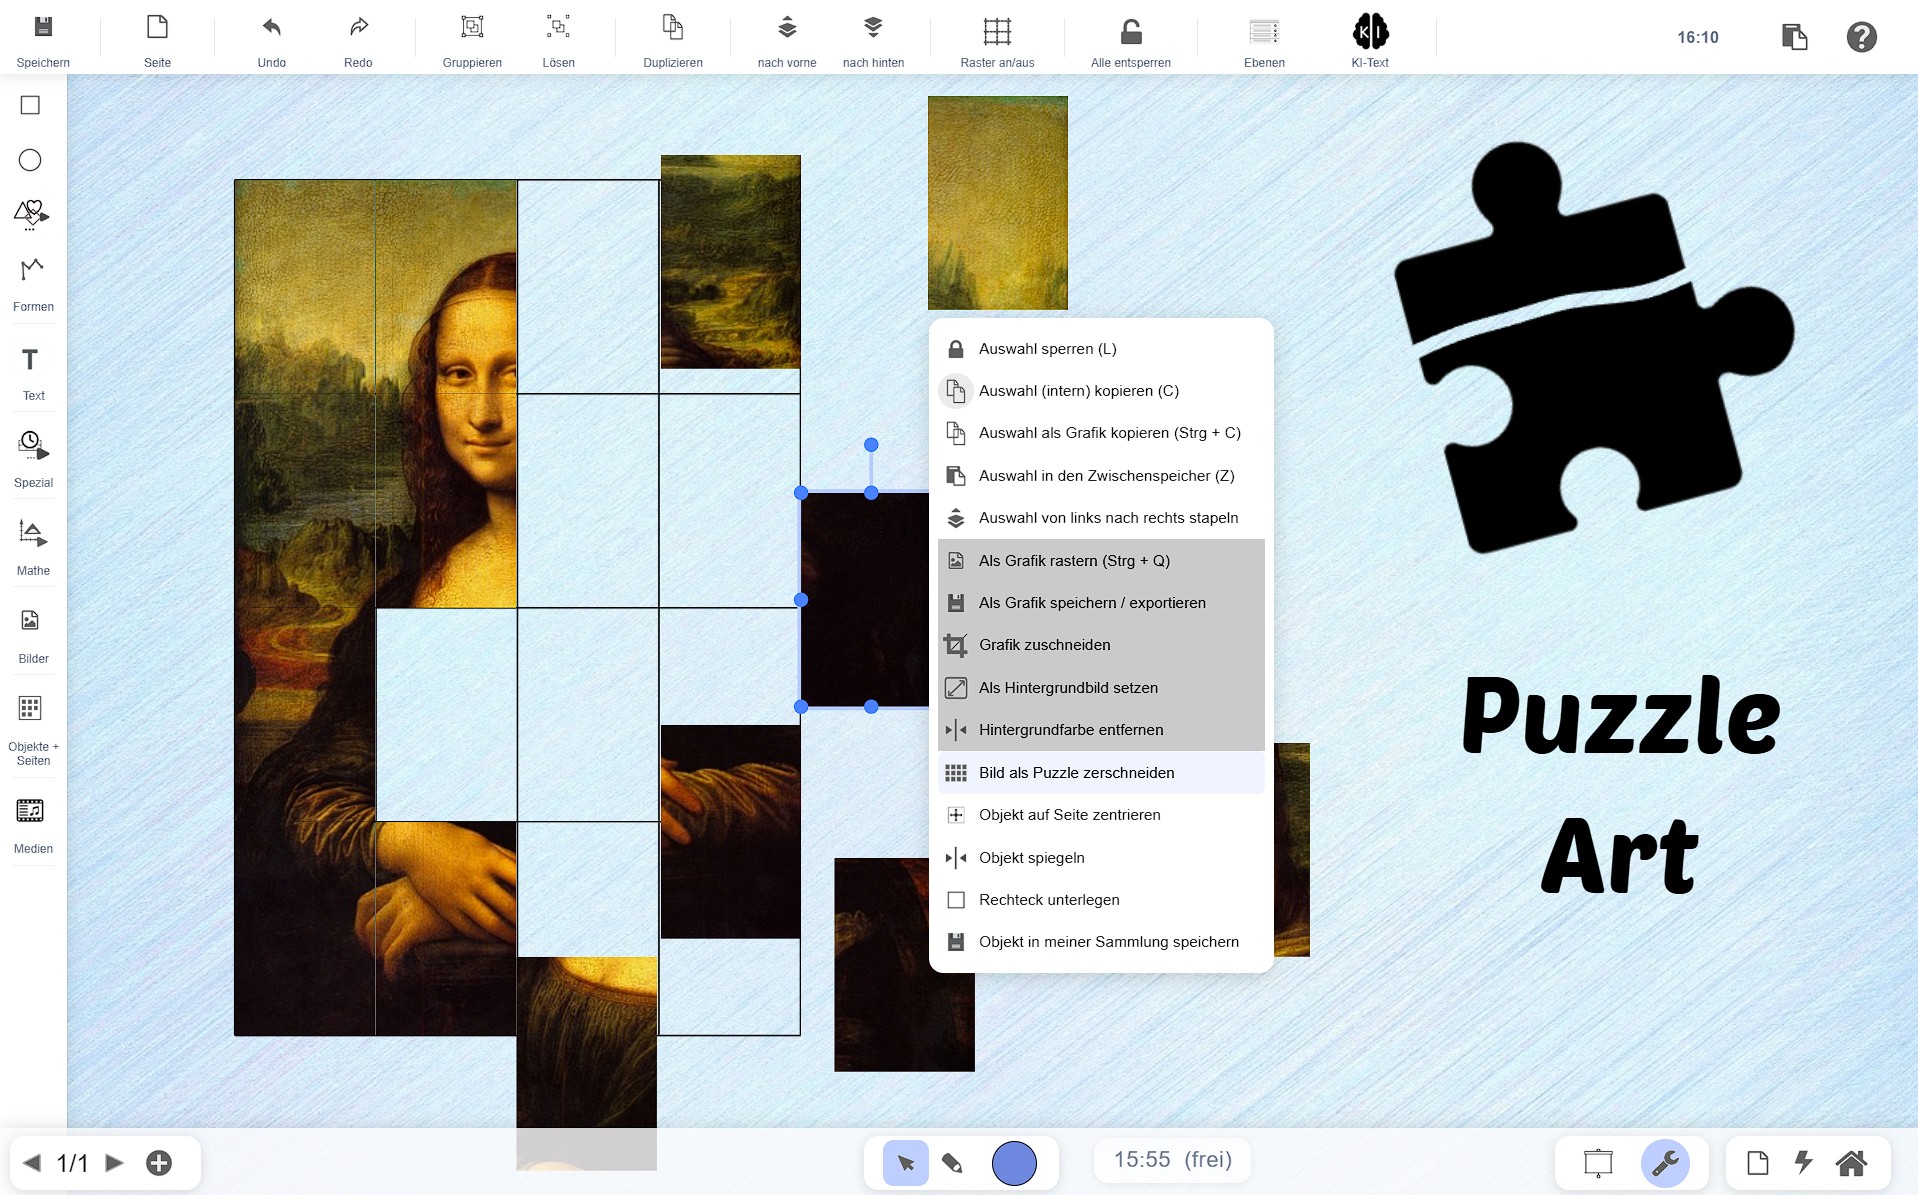1918x1195 pixels.
Task: Select Objekt in meiner Sammlung speichern
Action: (x=1101, y=942)
